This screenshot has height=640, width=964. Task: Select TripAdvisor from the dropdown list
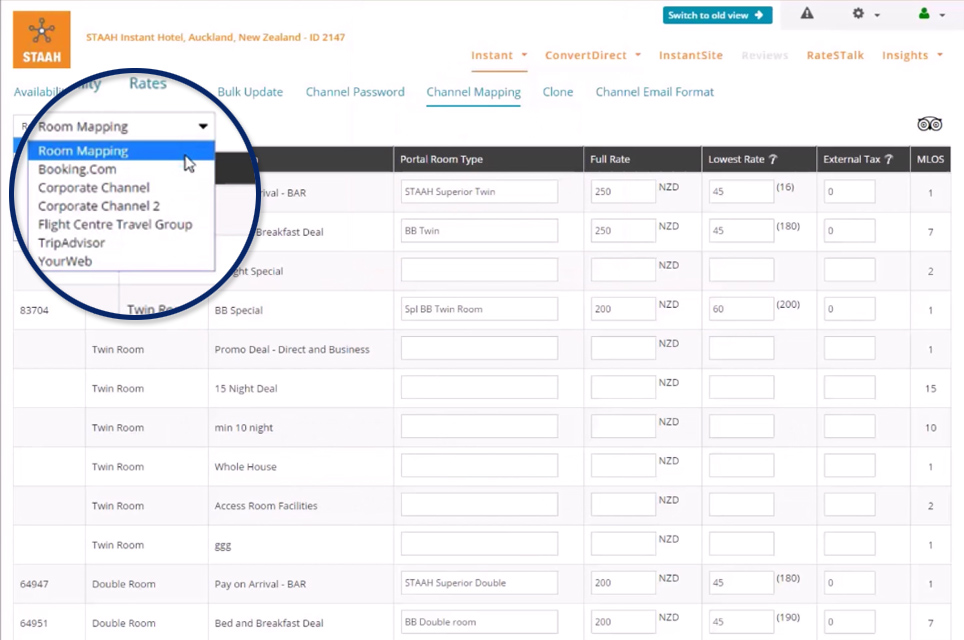(x=121, y=243)
